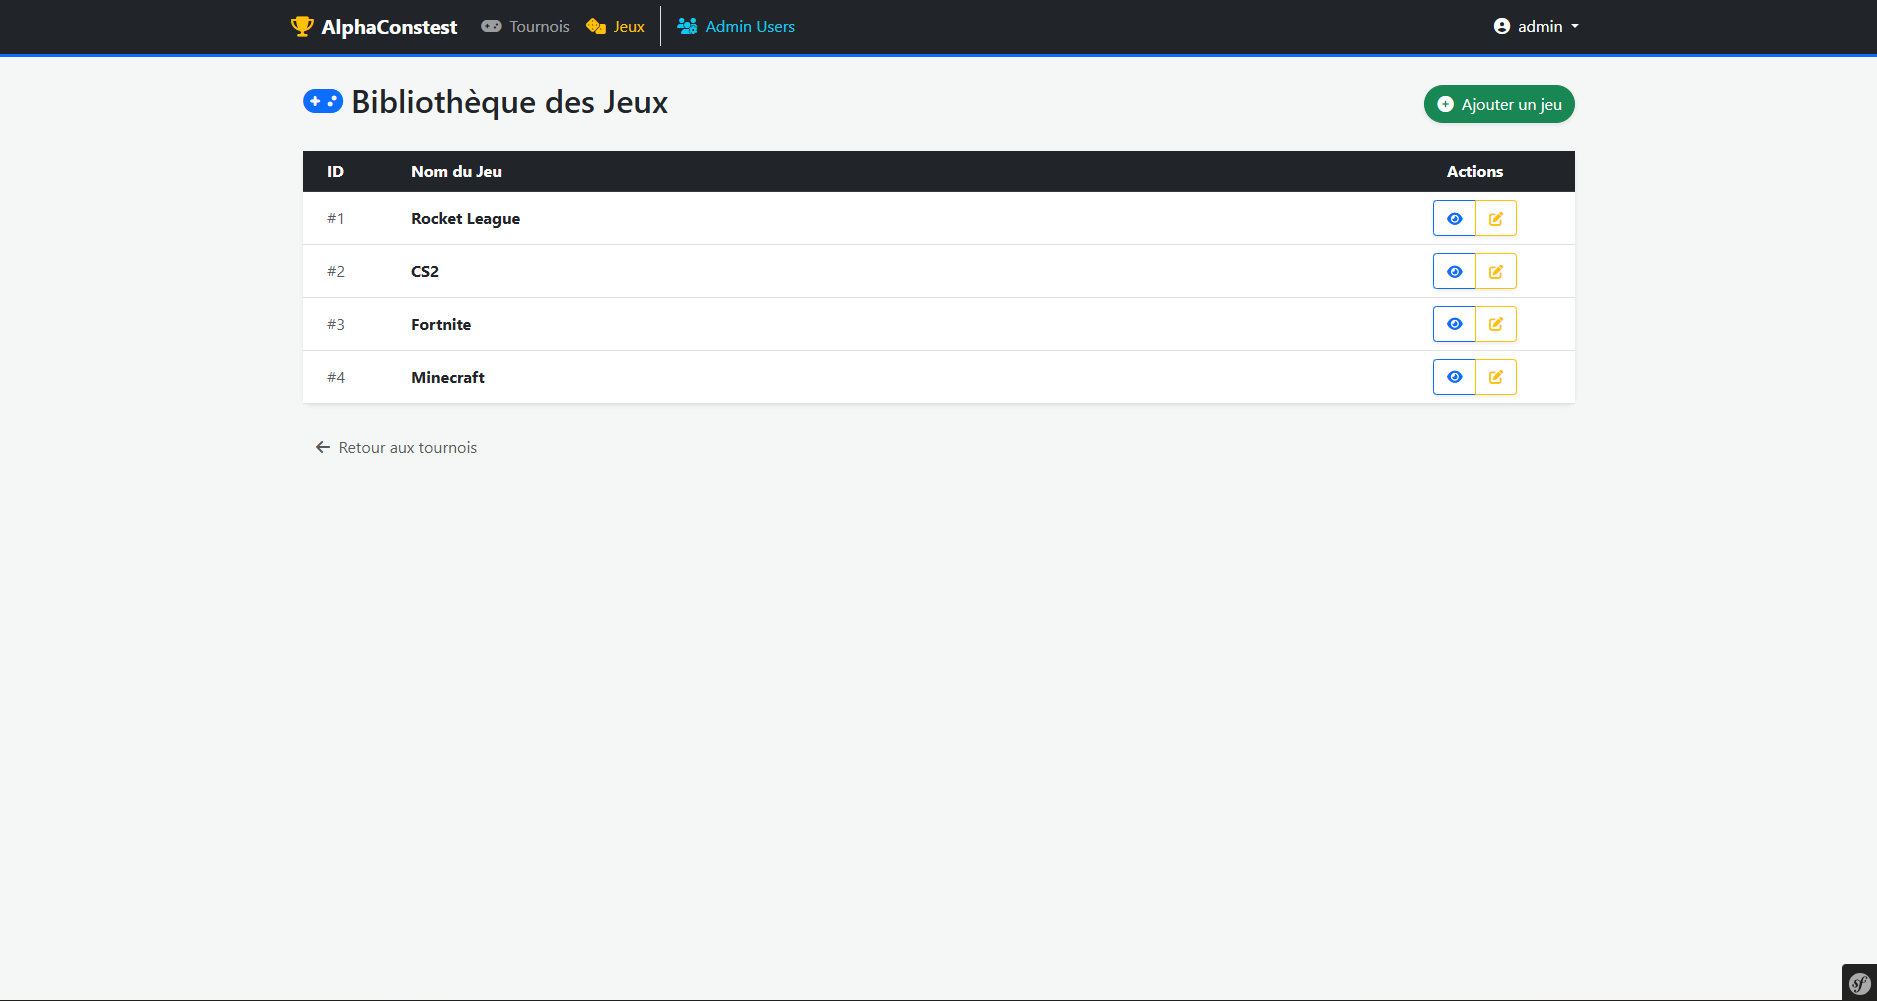The image size is (1877, 1001).
Task: Edit Minecraft with the pencil icon
Action: click(x=1496, y=377)
